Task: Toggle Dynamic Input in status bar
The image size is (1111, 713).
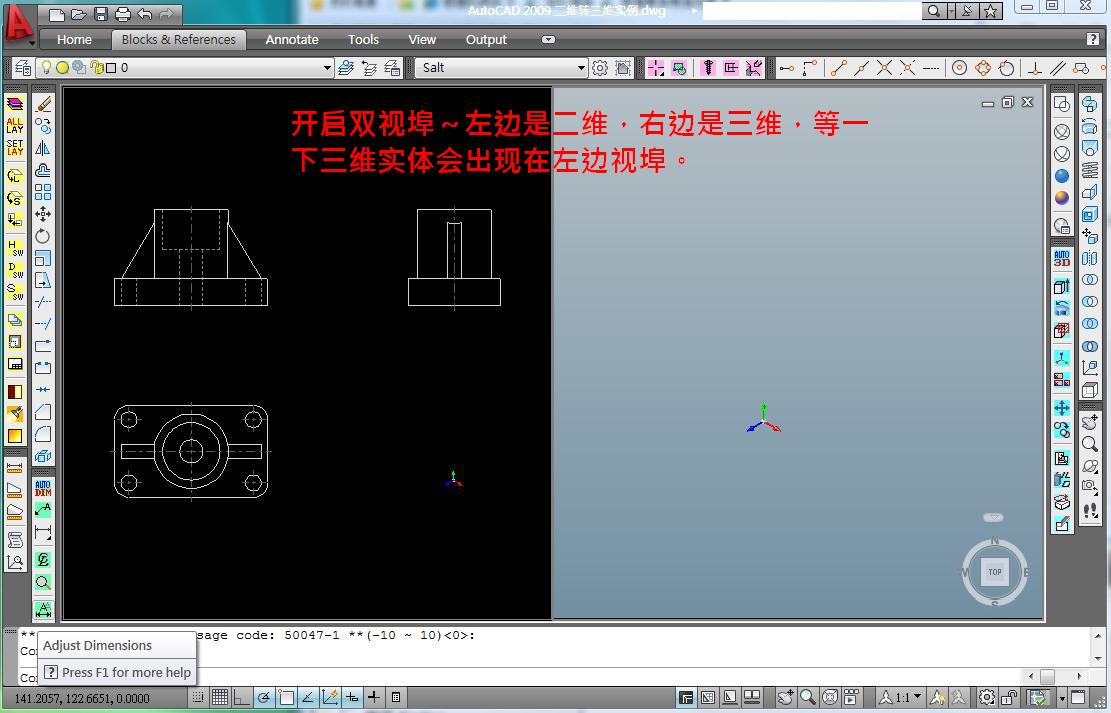Action: point(352,697)
